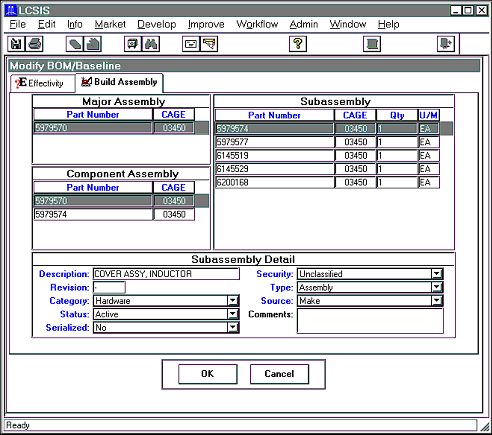
Task: Open the Develop menu
Action: 157,24
